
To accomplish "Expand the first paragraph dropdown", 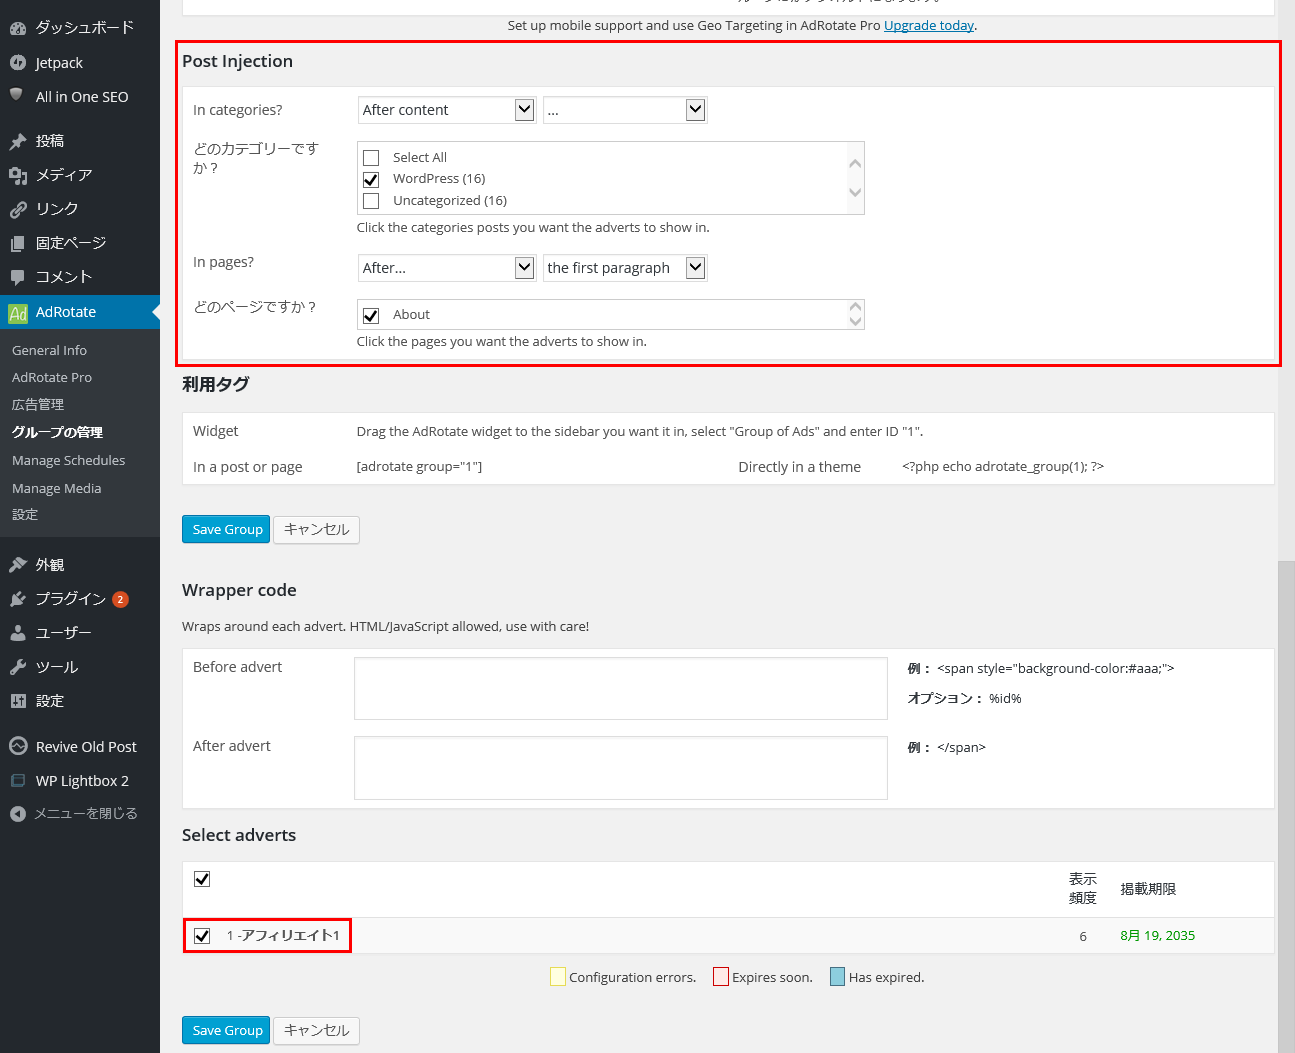I will (x=624, y=268).
